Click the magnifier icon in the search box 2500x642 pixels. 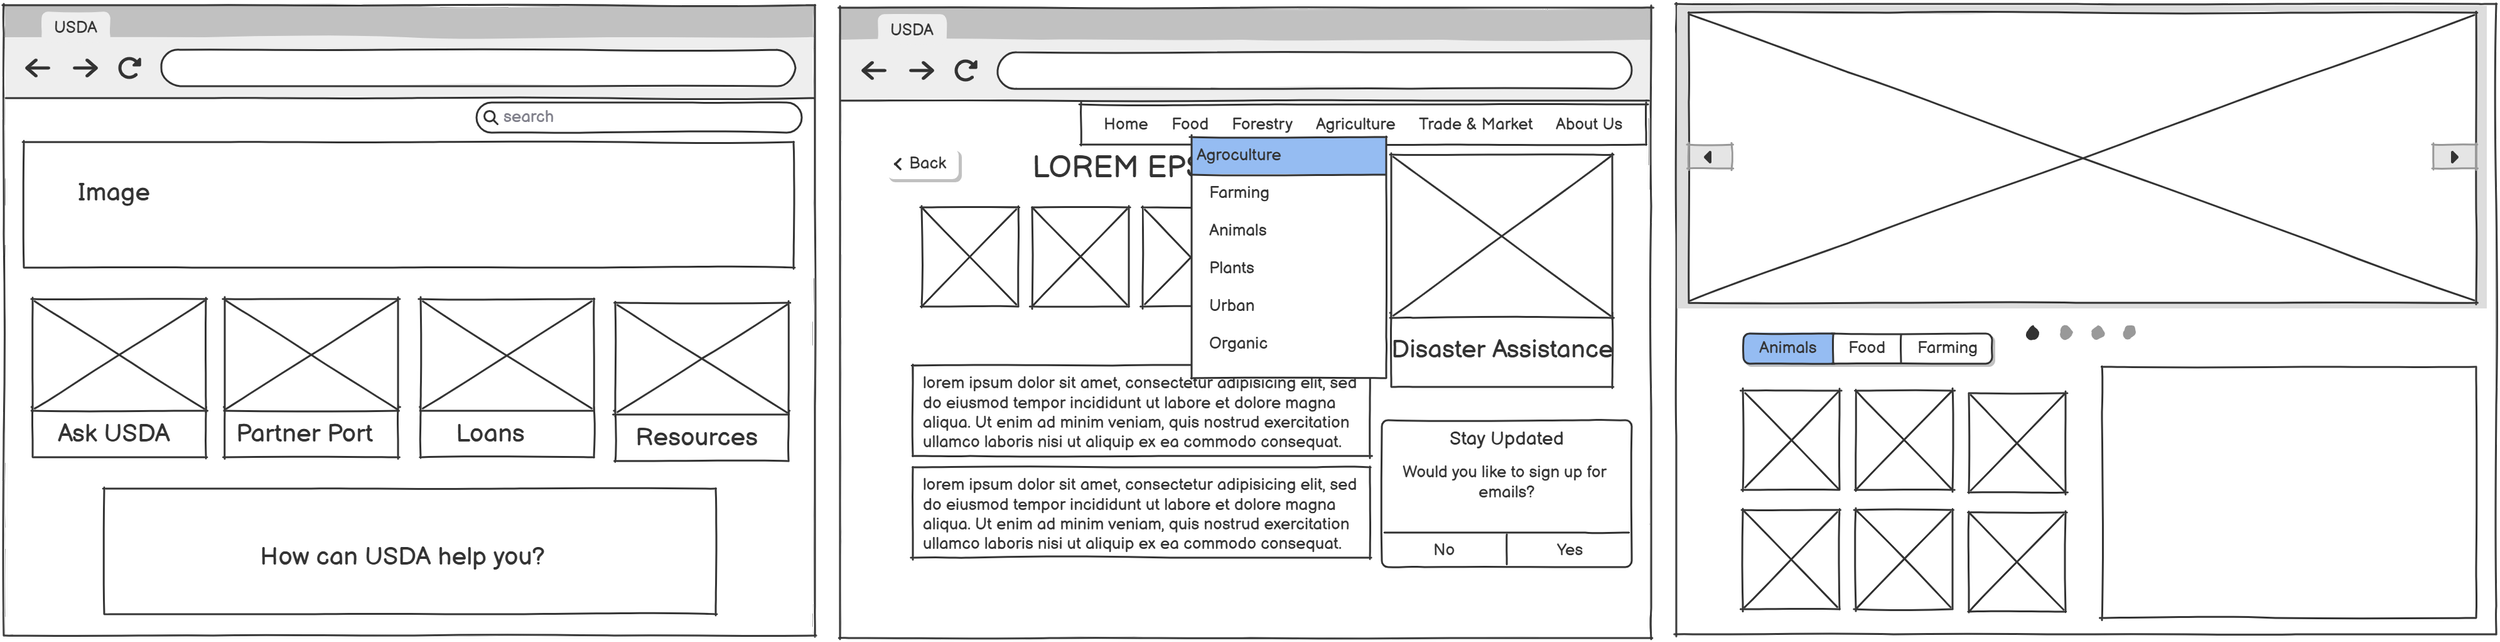click(490, 117)
